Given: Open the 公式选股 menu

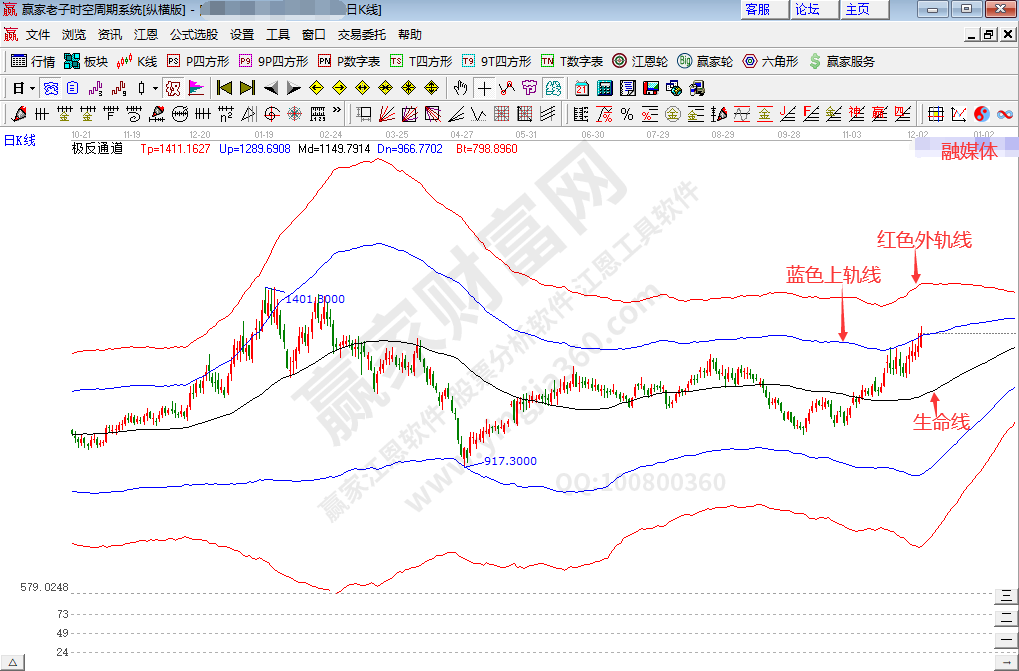Looking at the screenshot, I should click(x=193, y=34).
